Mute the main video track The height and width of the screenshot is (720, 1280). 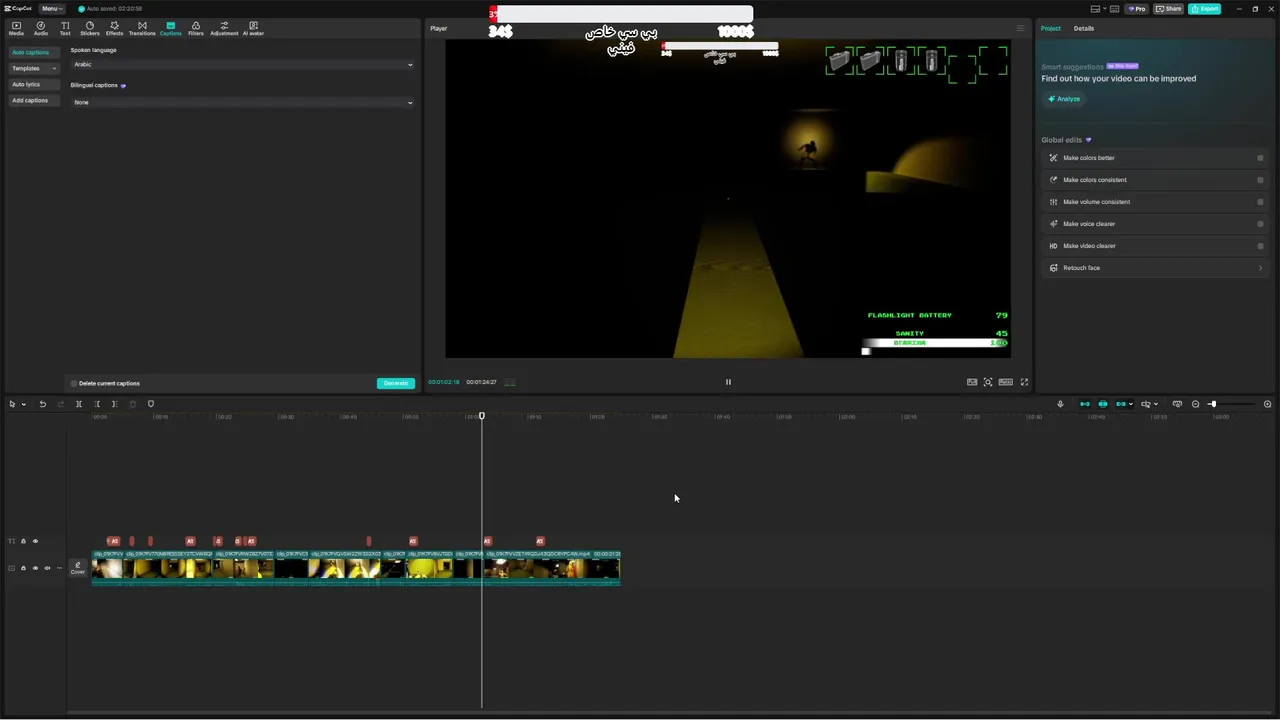(x=47, y=568)
